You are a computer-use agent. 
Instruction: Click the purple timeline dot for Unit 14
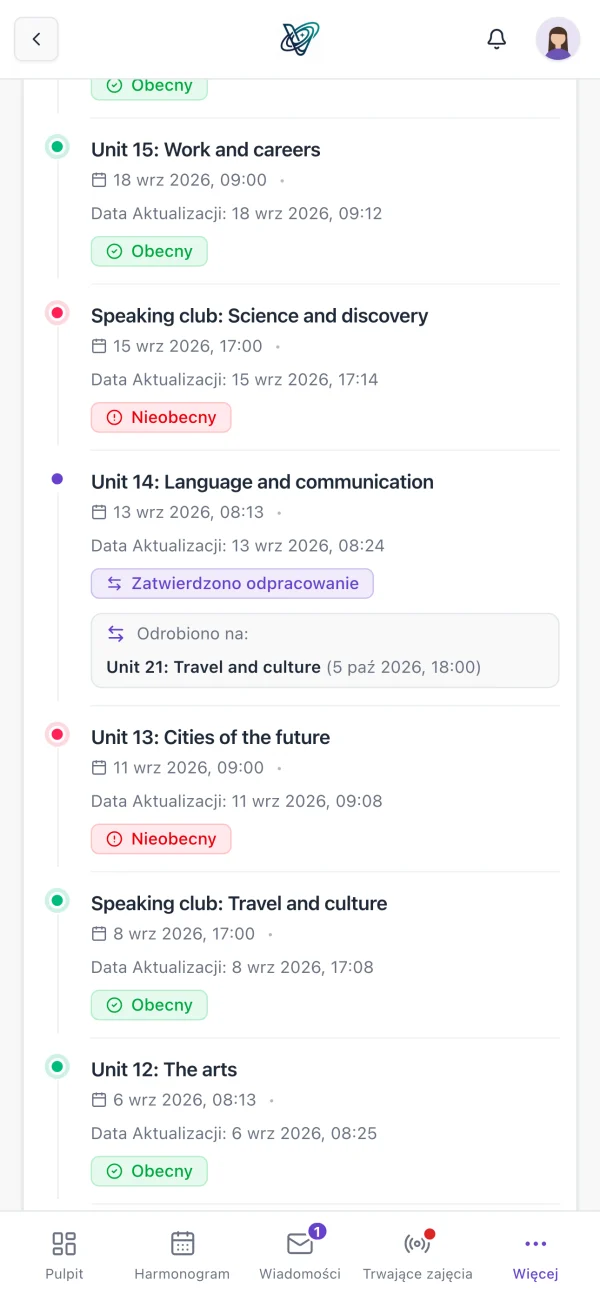click(x=57, y=479)
